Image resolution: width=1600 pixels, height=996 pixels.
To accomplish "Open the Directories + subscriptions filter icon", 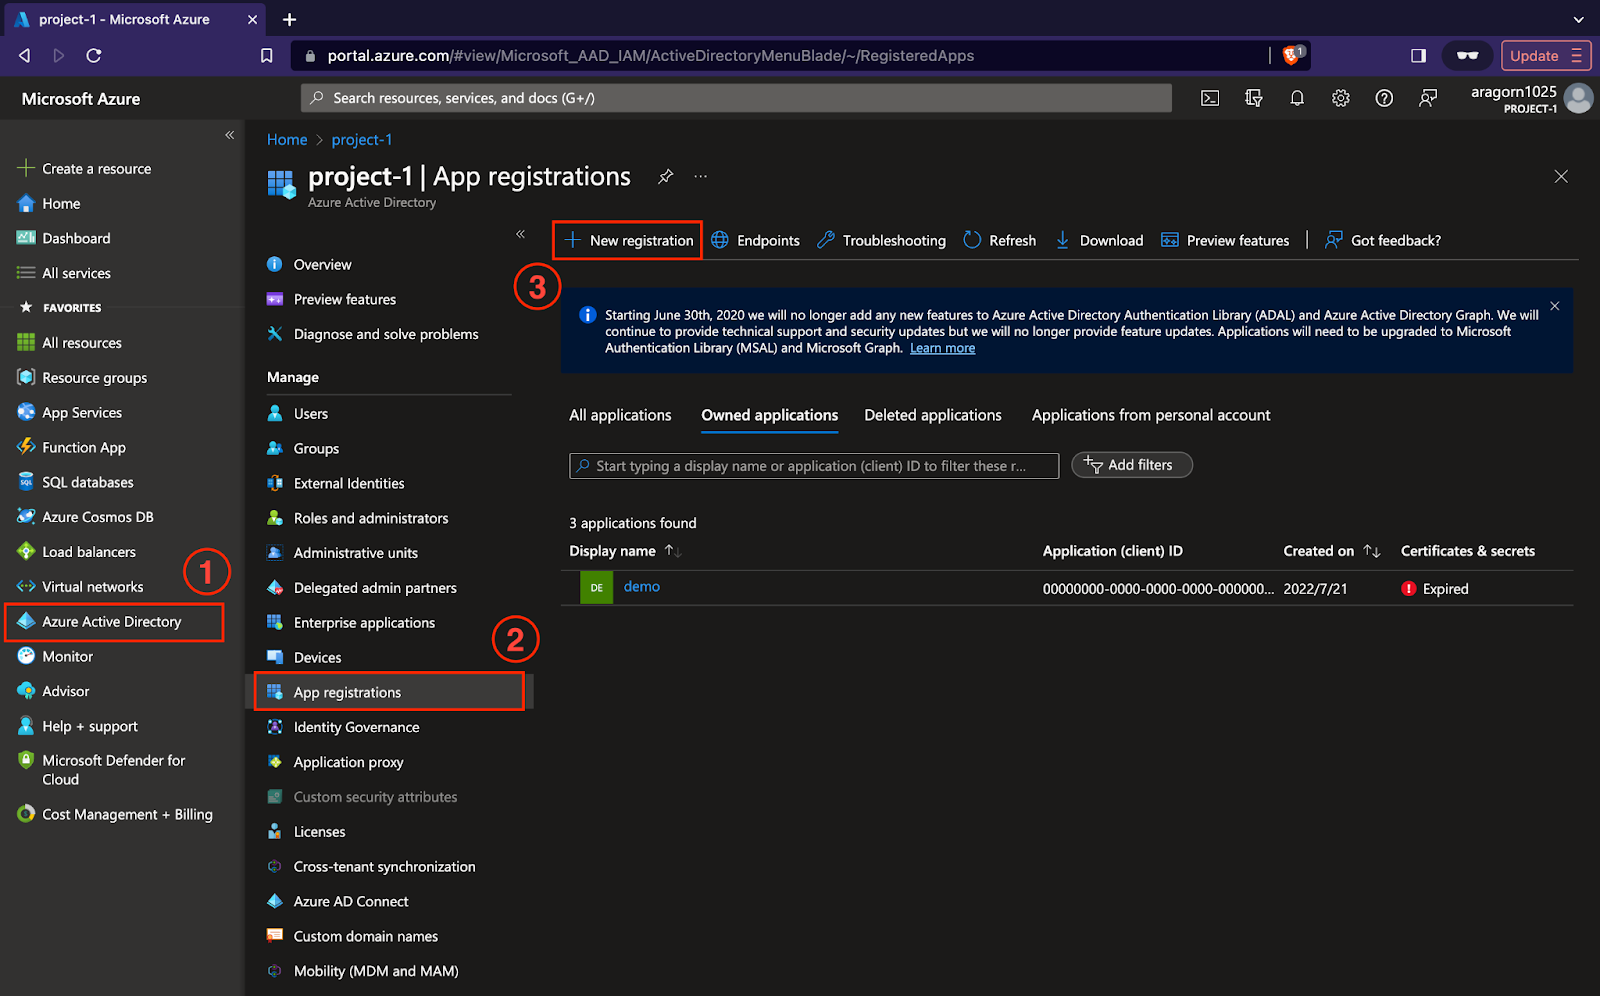I will pos(1254,98).
